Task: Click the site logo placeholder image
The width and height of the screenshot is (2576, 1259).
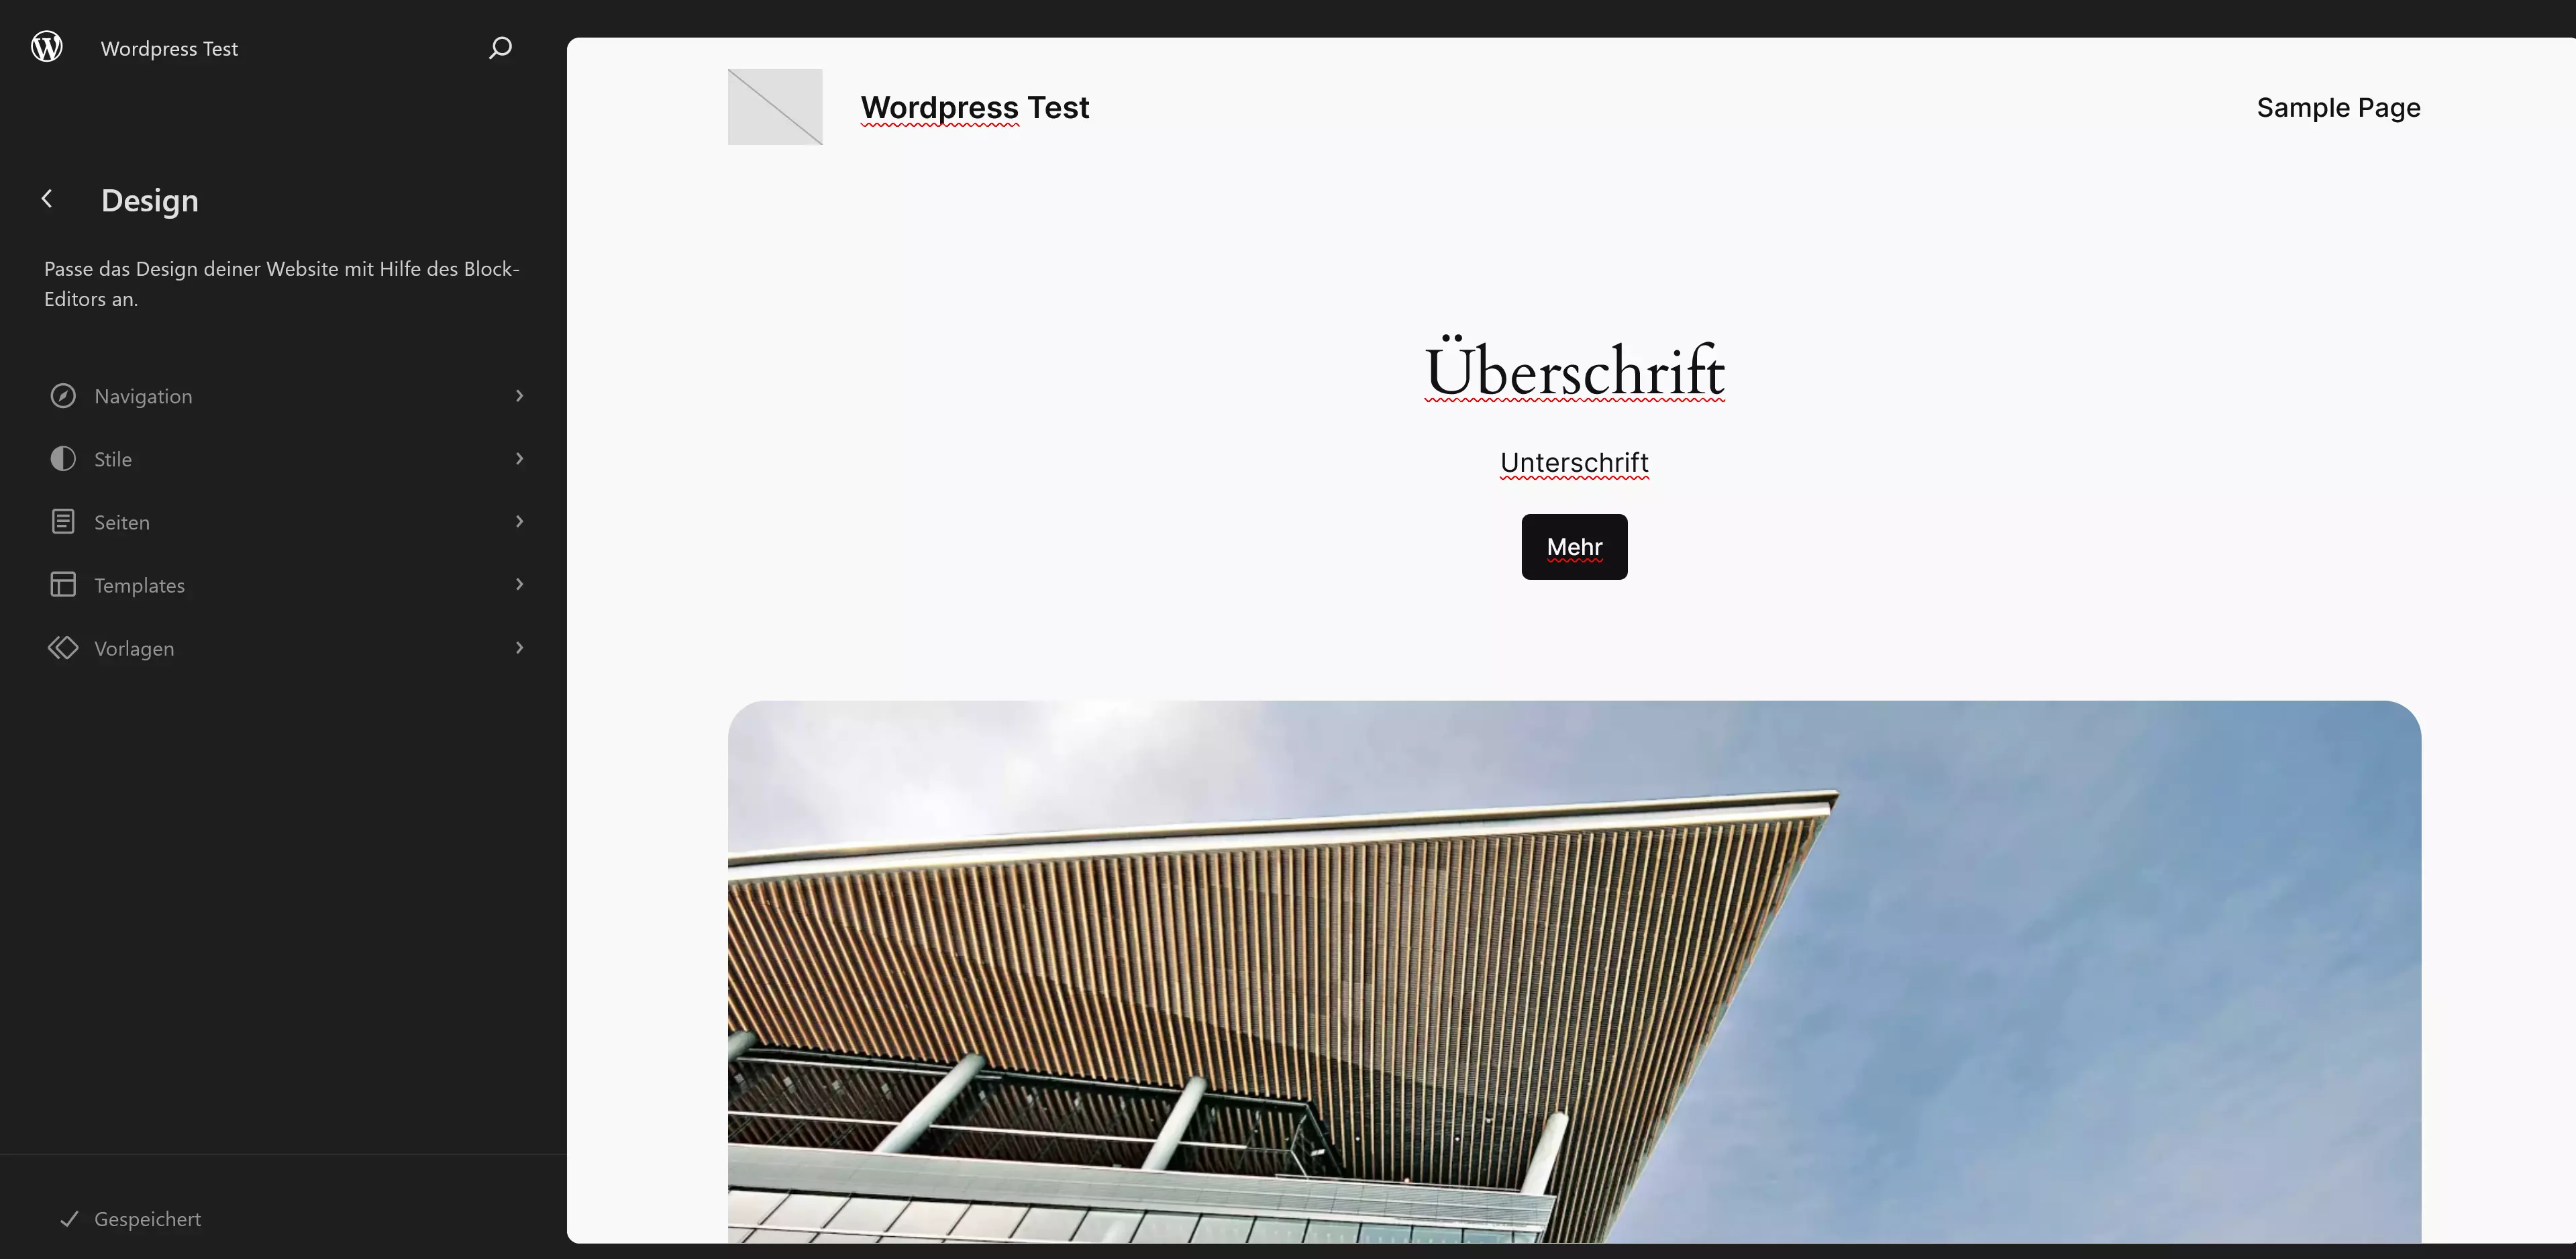Action: coord(774,105)
